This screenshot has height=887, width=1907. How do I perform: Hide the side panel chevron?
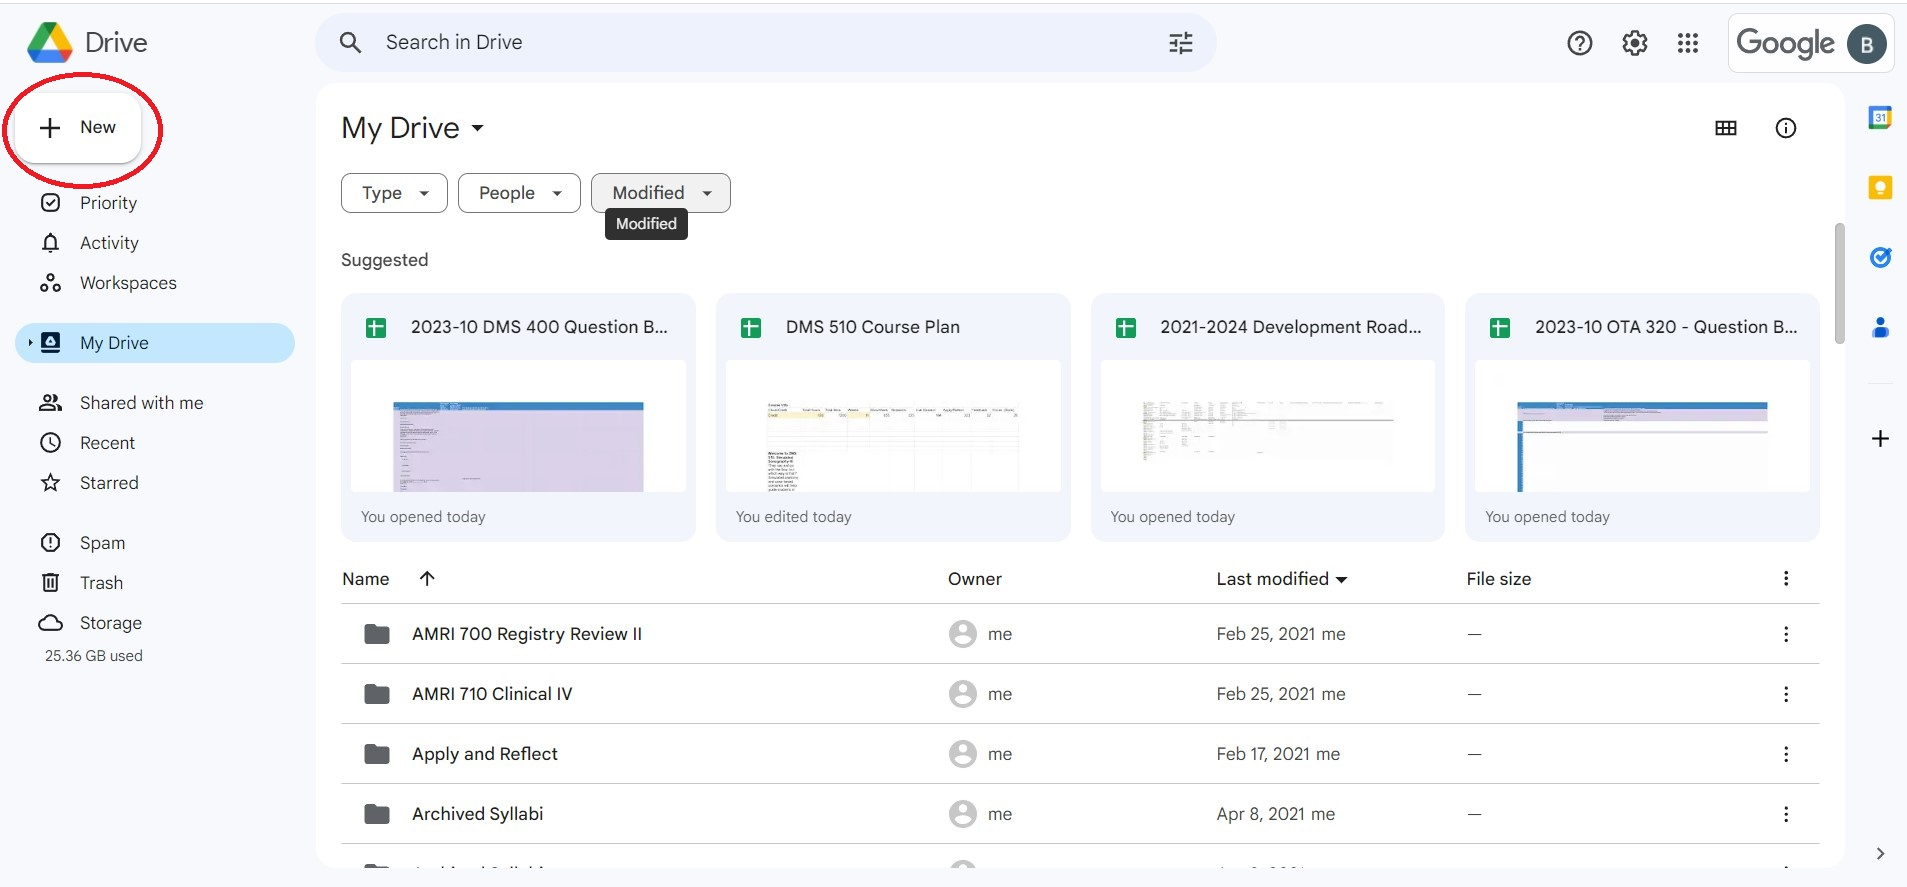1880,853
